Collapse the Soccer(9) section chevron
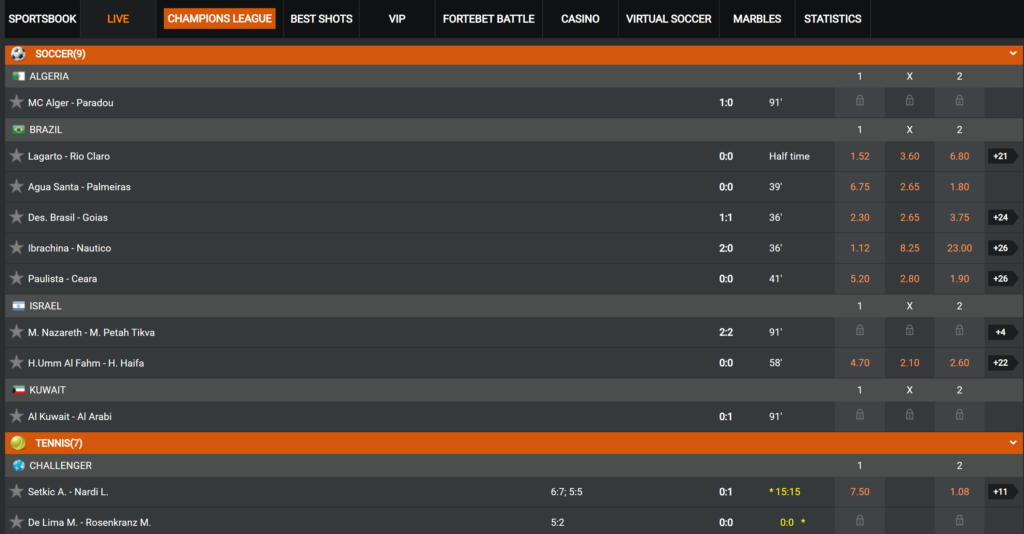This screenshot has width=1024, height=534. click(1013, 54)
